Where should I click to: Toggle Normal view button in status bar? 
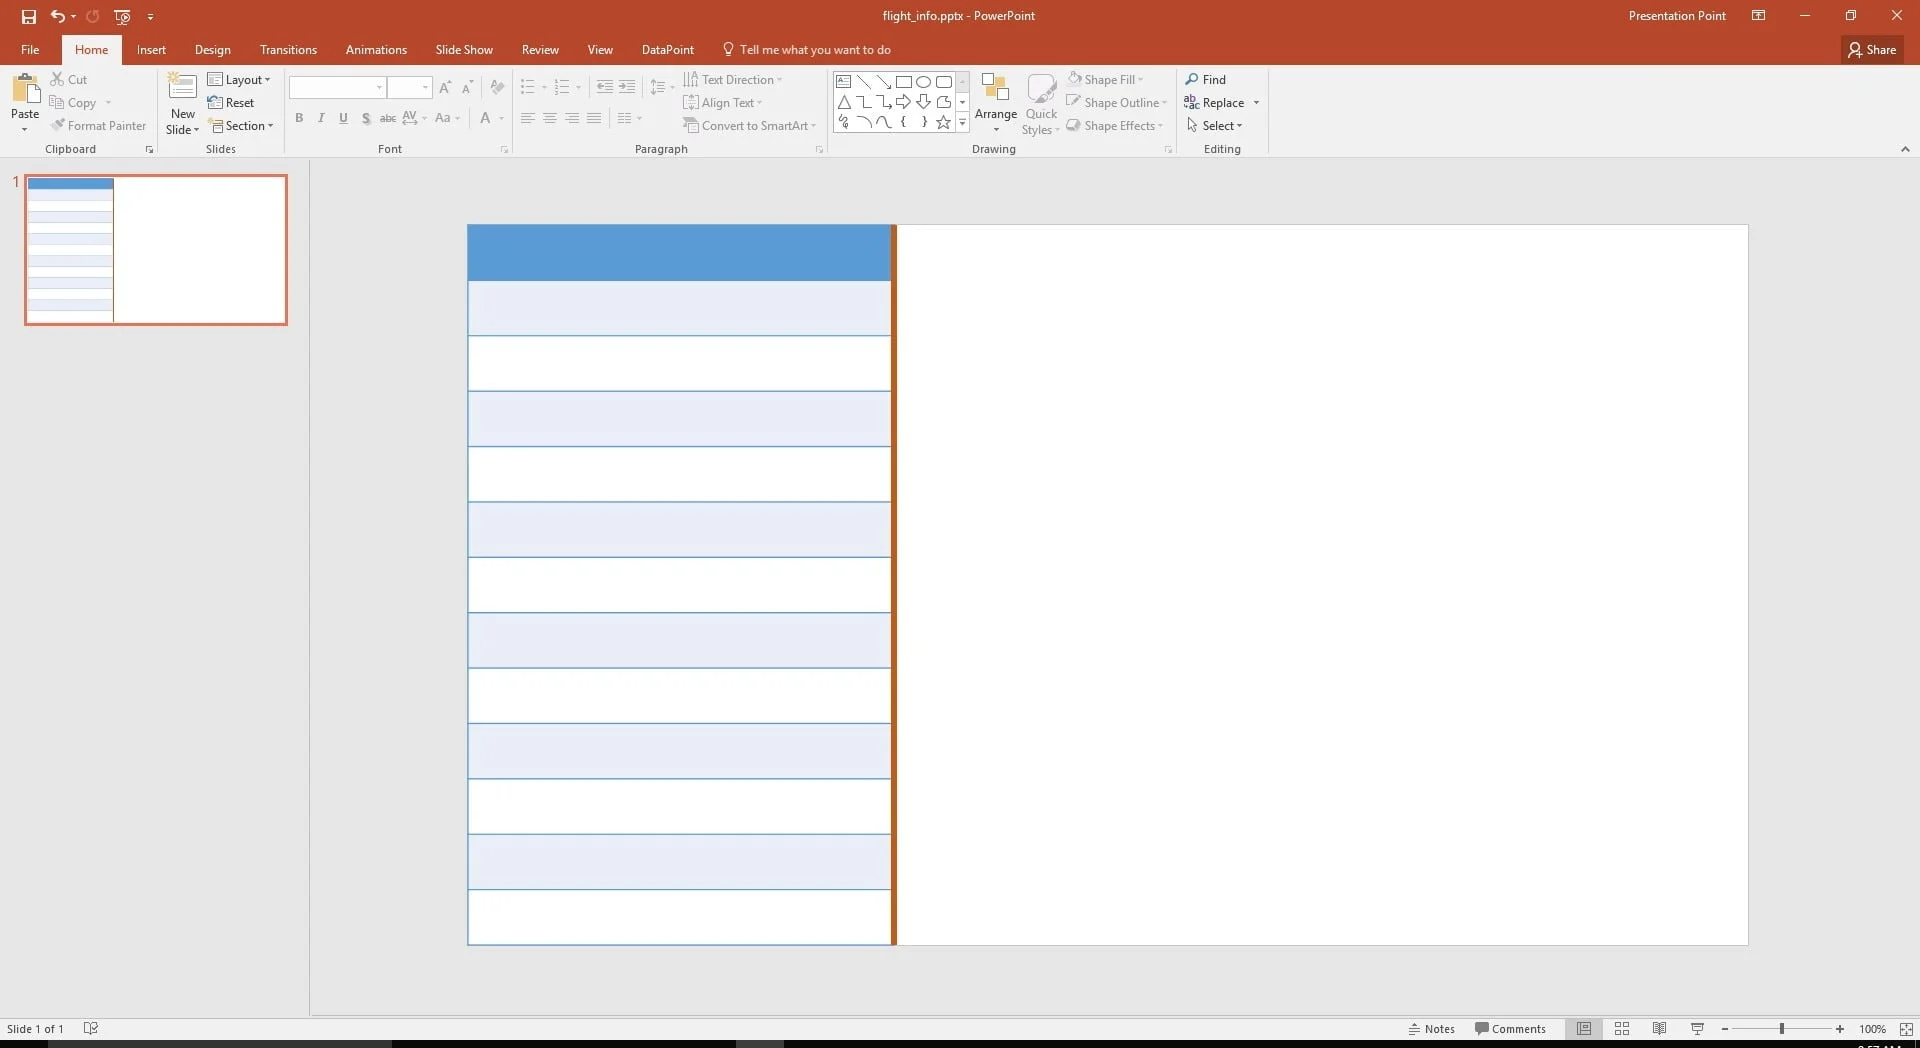tap(1584, 1029)
